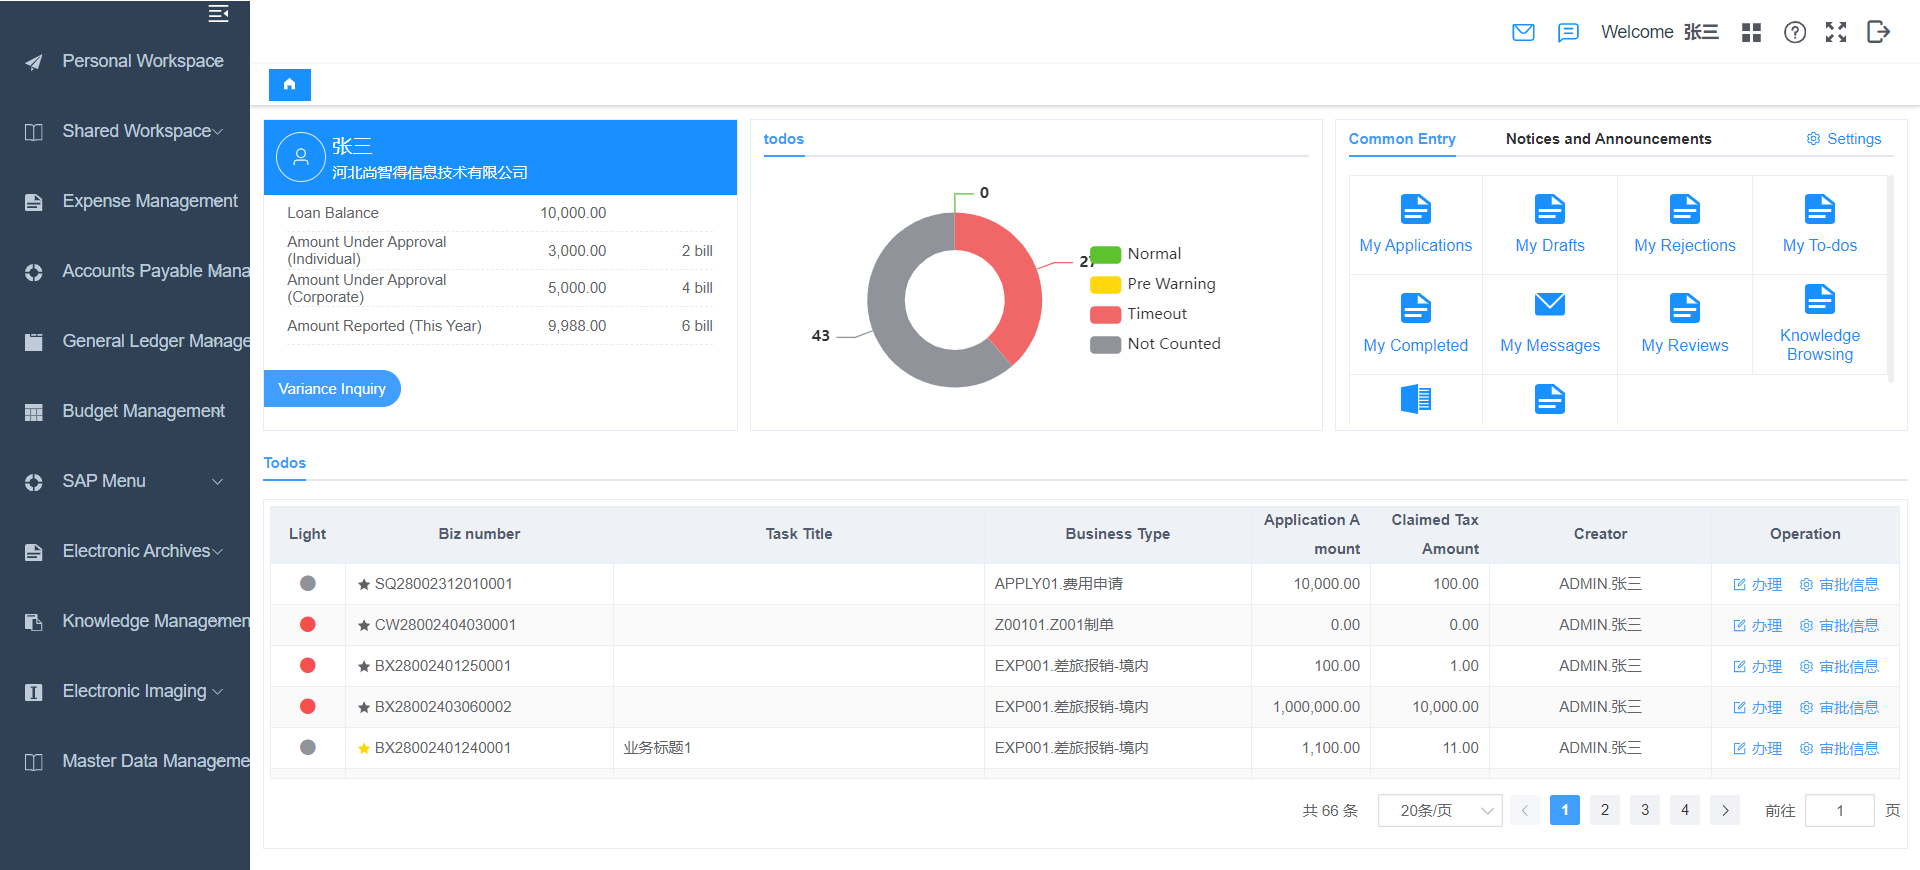Toggle fullscreen mode icon
Viewport: 1920px width, 870px height.
1836,33
